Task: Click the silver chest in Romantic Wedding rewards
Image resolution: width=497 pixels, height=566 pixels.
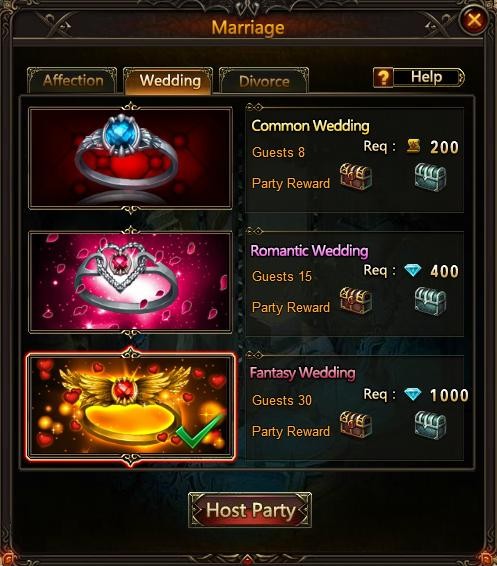Action: pyautogui.click(x=430, y=301)
